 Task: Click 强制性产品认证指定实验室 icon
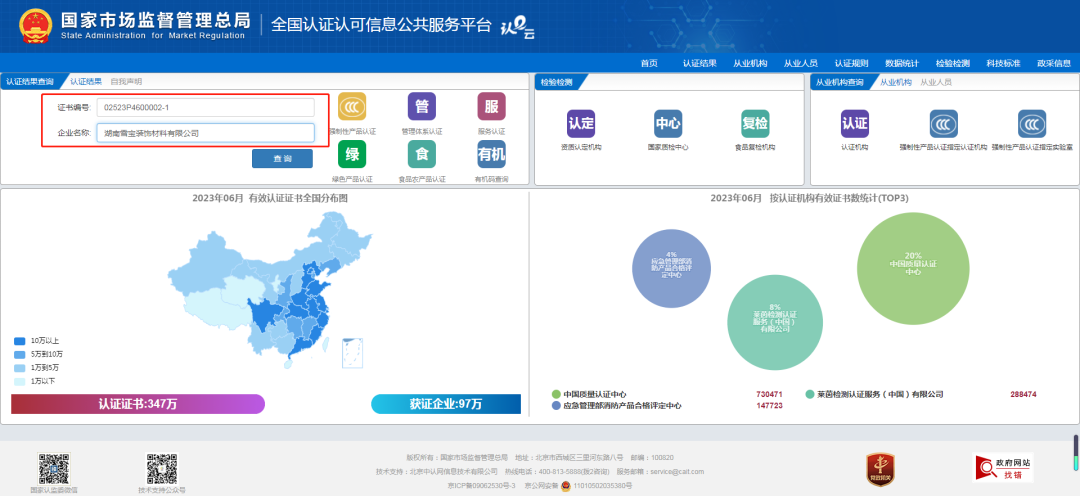point(1032,124)
